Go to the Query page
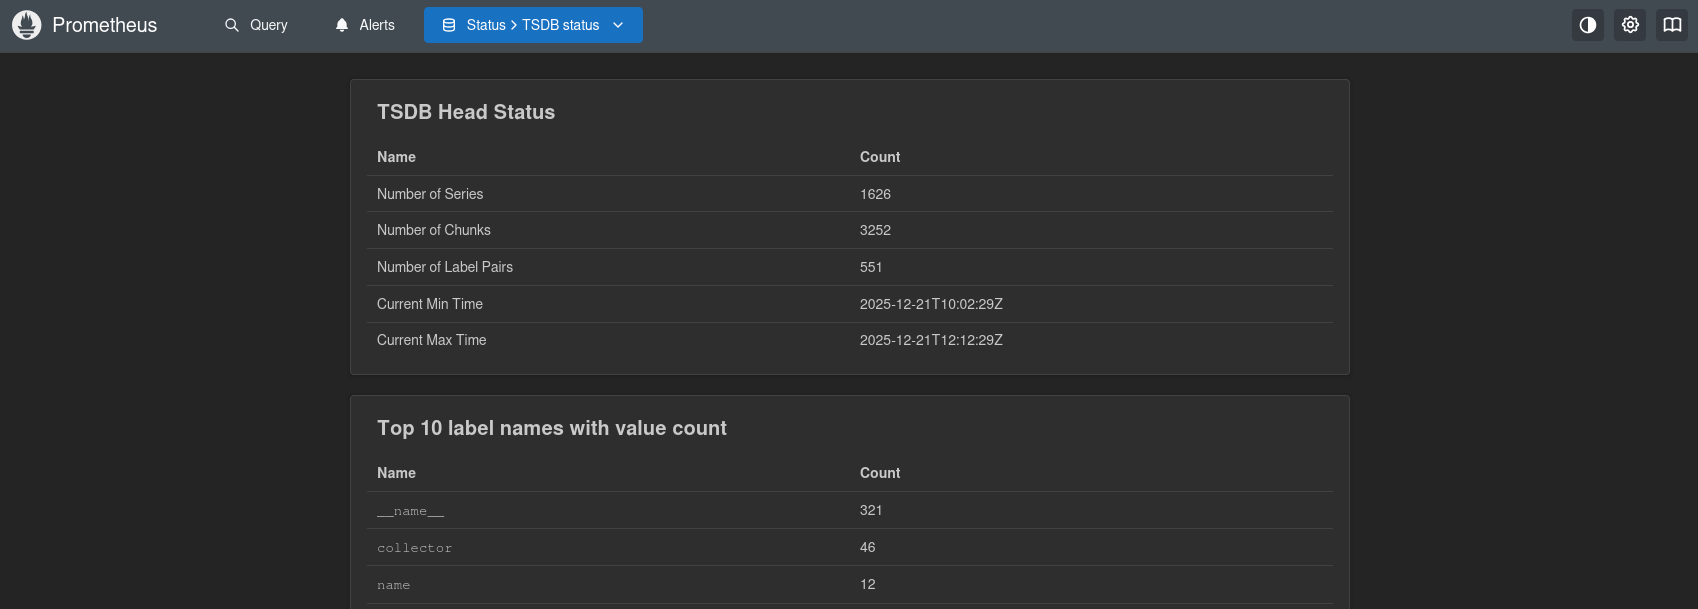Image resolution: width=1698 pixels, height=609 pixels. 256,25
